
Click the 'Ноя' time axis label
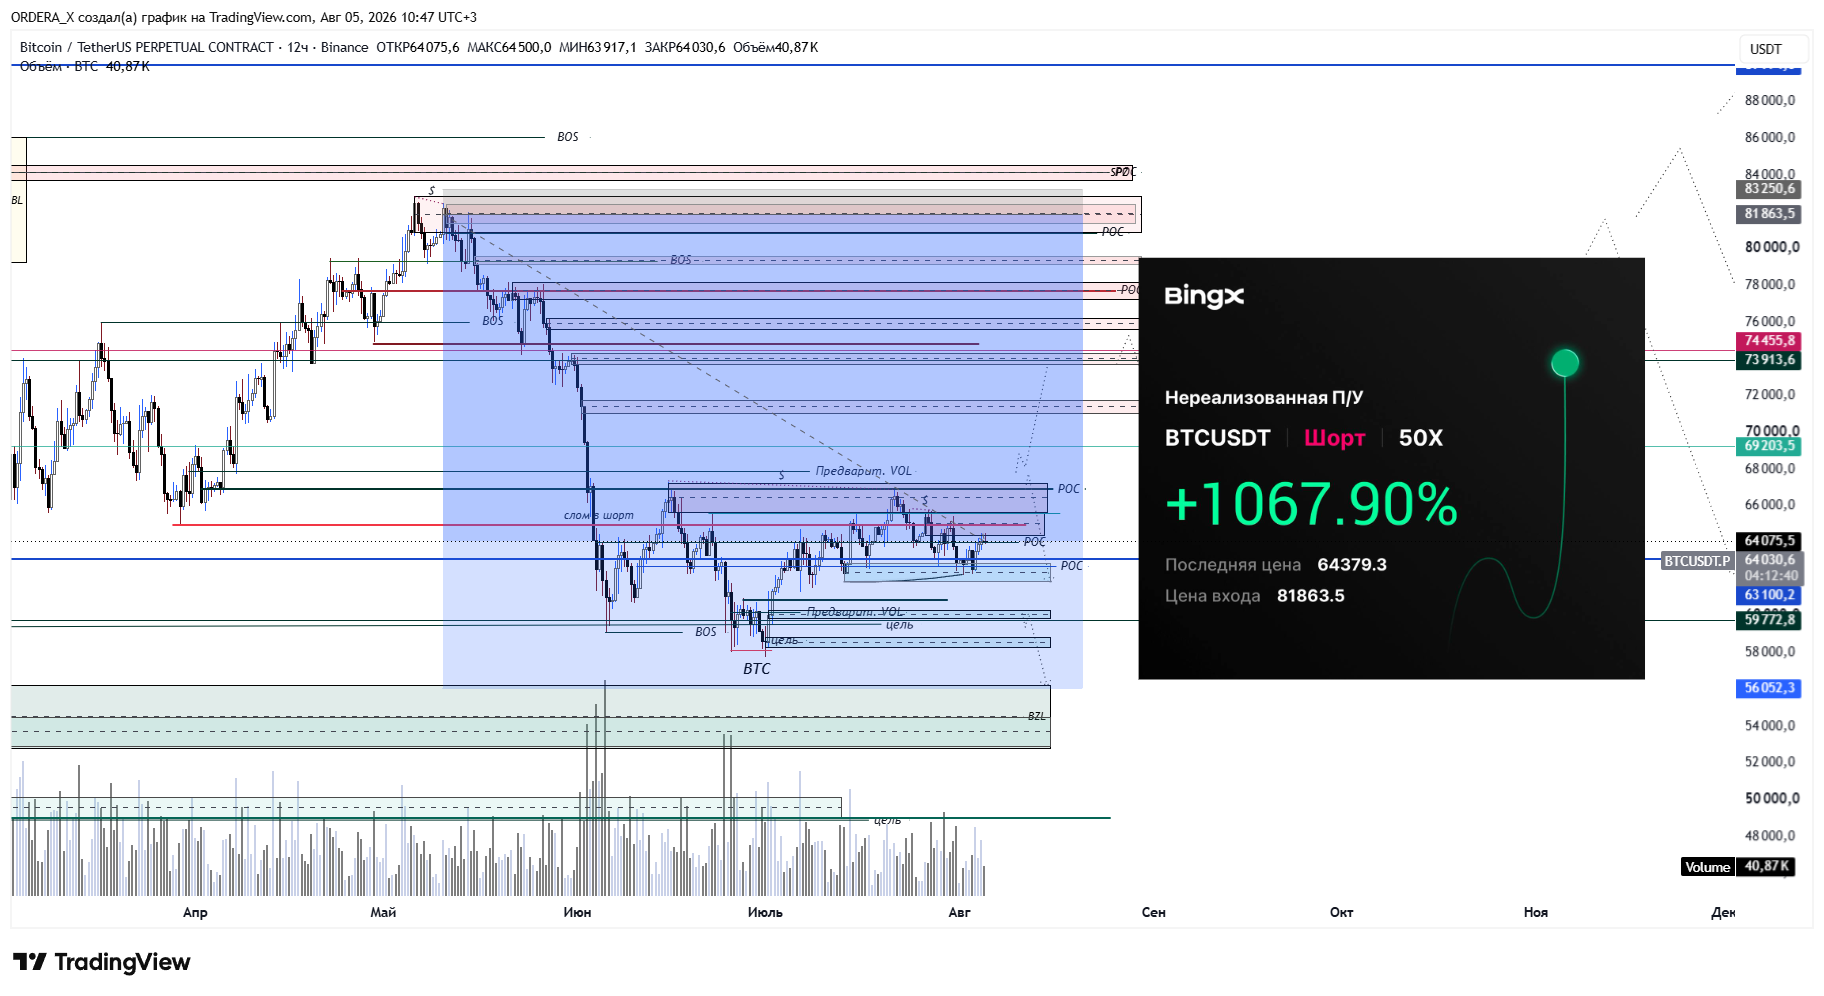pos(1535,912)
